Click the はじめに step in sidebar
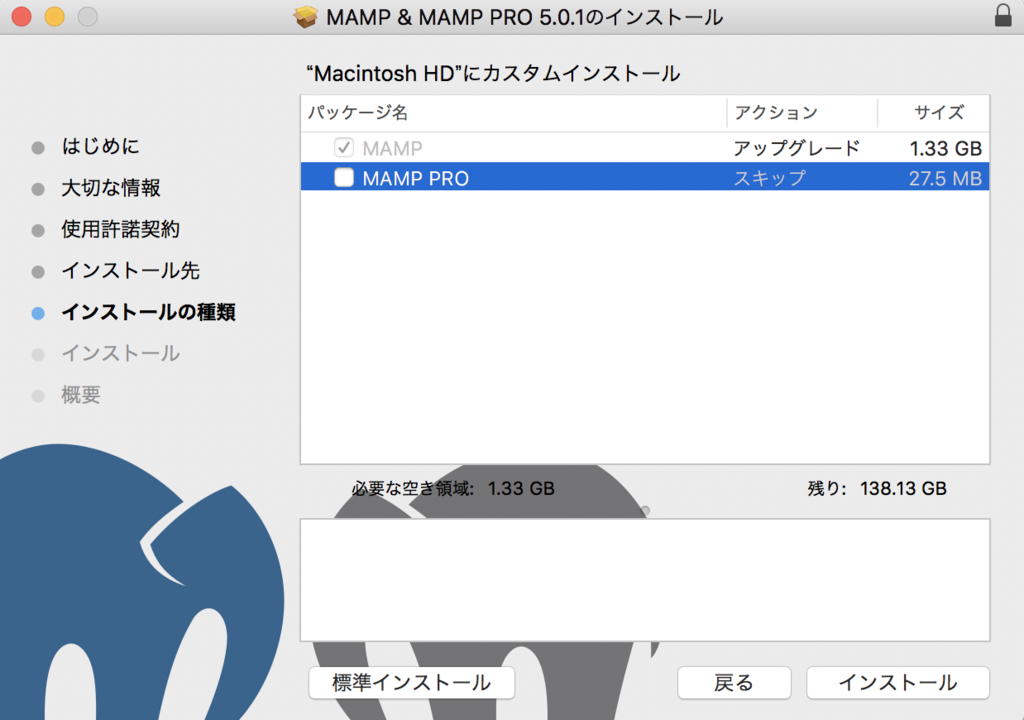The height and width of the screenshot is (720, 1024). click(x=101, y=146)
